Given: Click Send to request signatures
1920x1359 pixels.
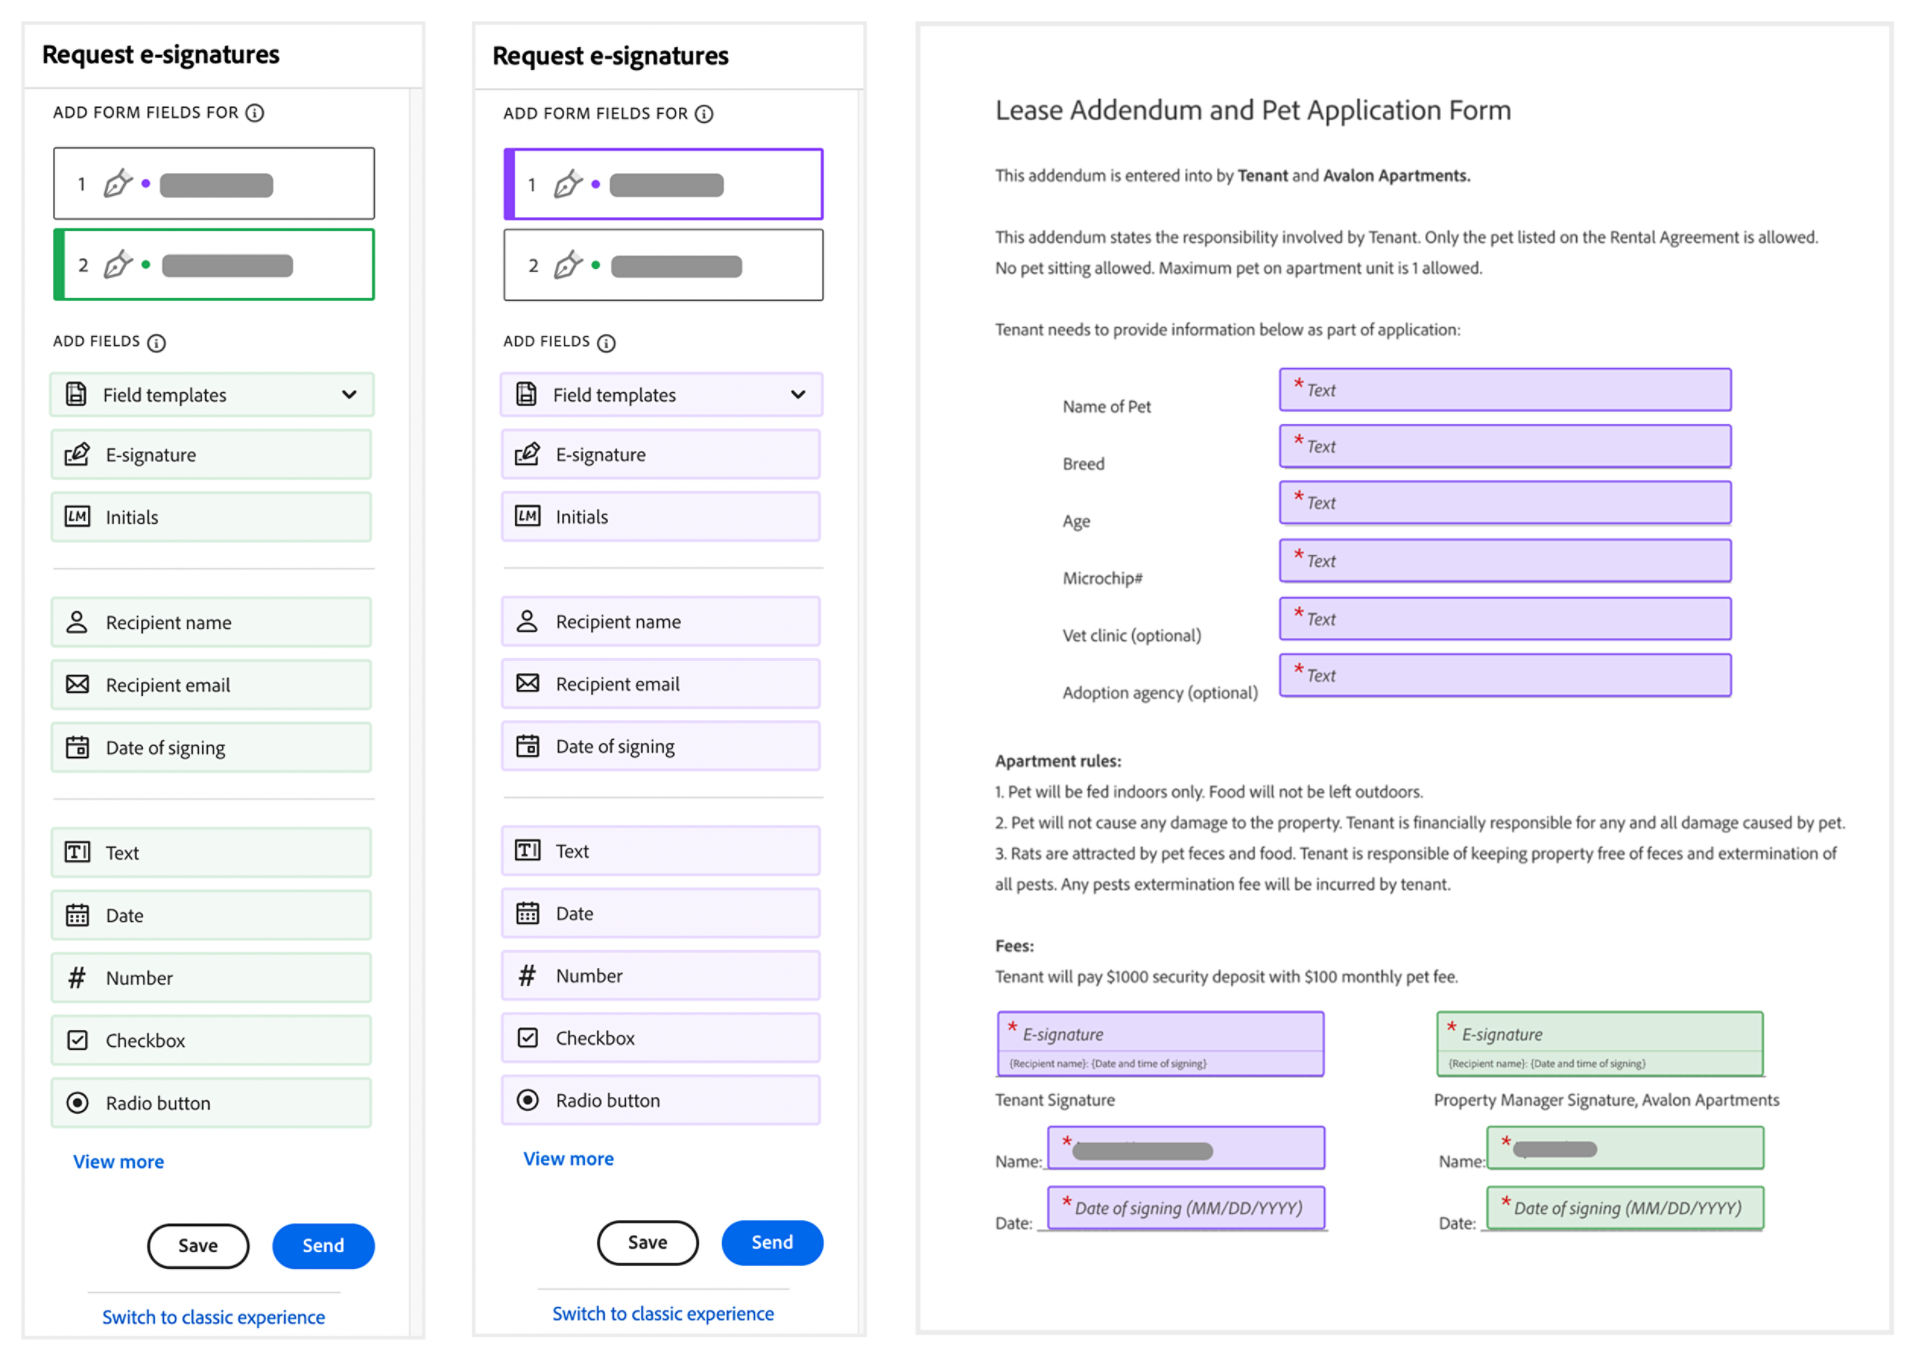Looking at the screenshot, I should (322, 1246).
